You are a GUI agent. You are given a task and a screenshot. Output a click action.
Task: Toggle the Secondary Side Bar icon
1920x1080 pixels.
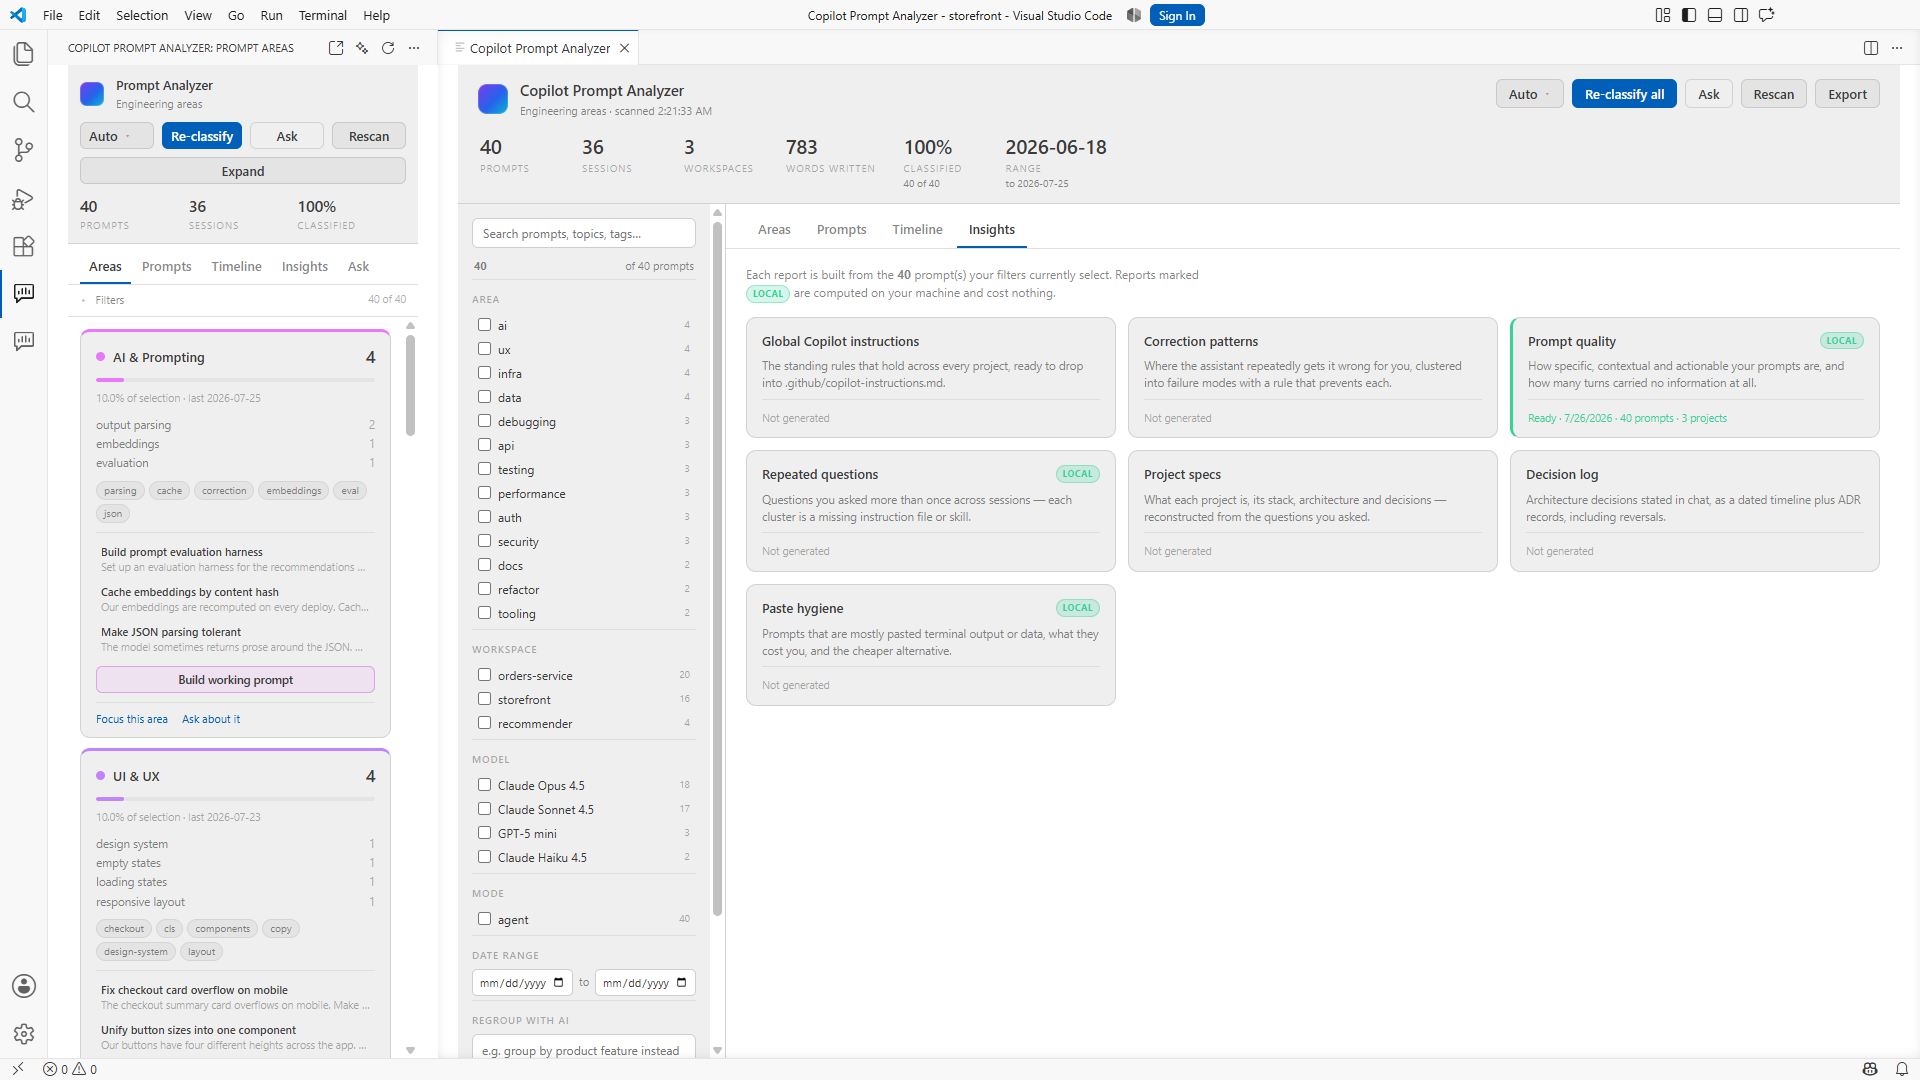pyautogui.click(x=1741, y=15)
